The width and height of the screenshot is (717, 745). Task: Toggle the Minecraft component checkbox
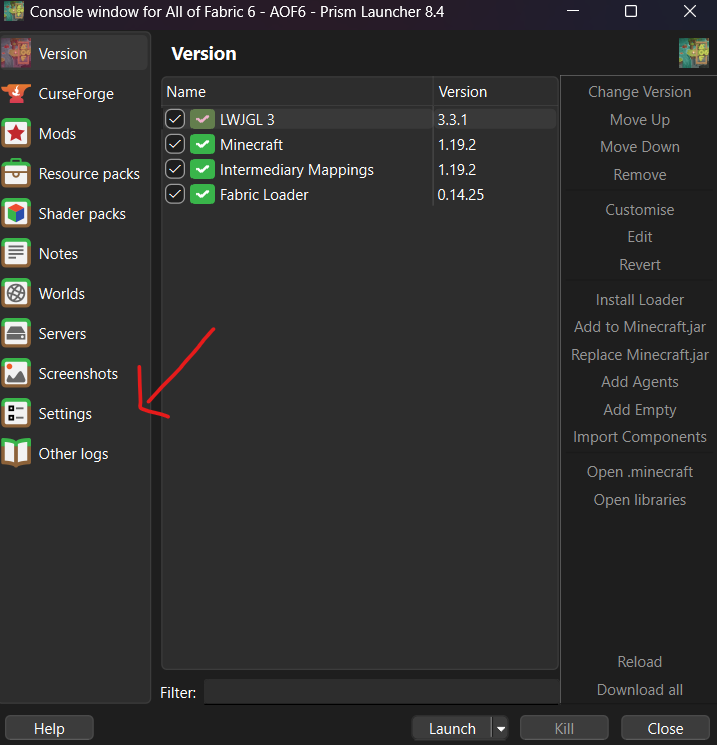click(175, 144)
